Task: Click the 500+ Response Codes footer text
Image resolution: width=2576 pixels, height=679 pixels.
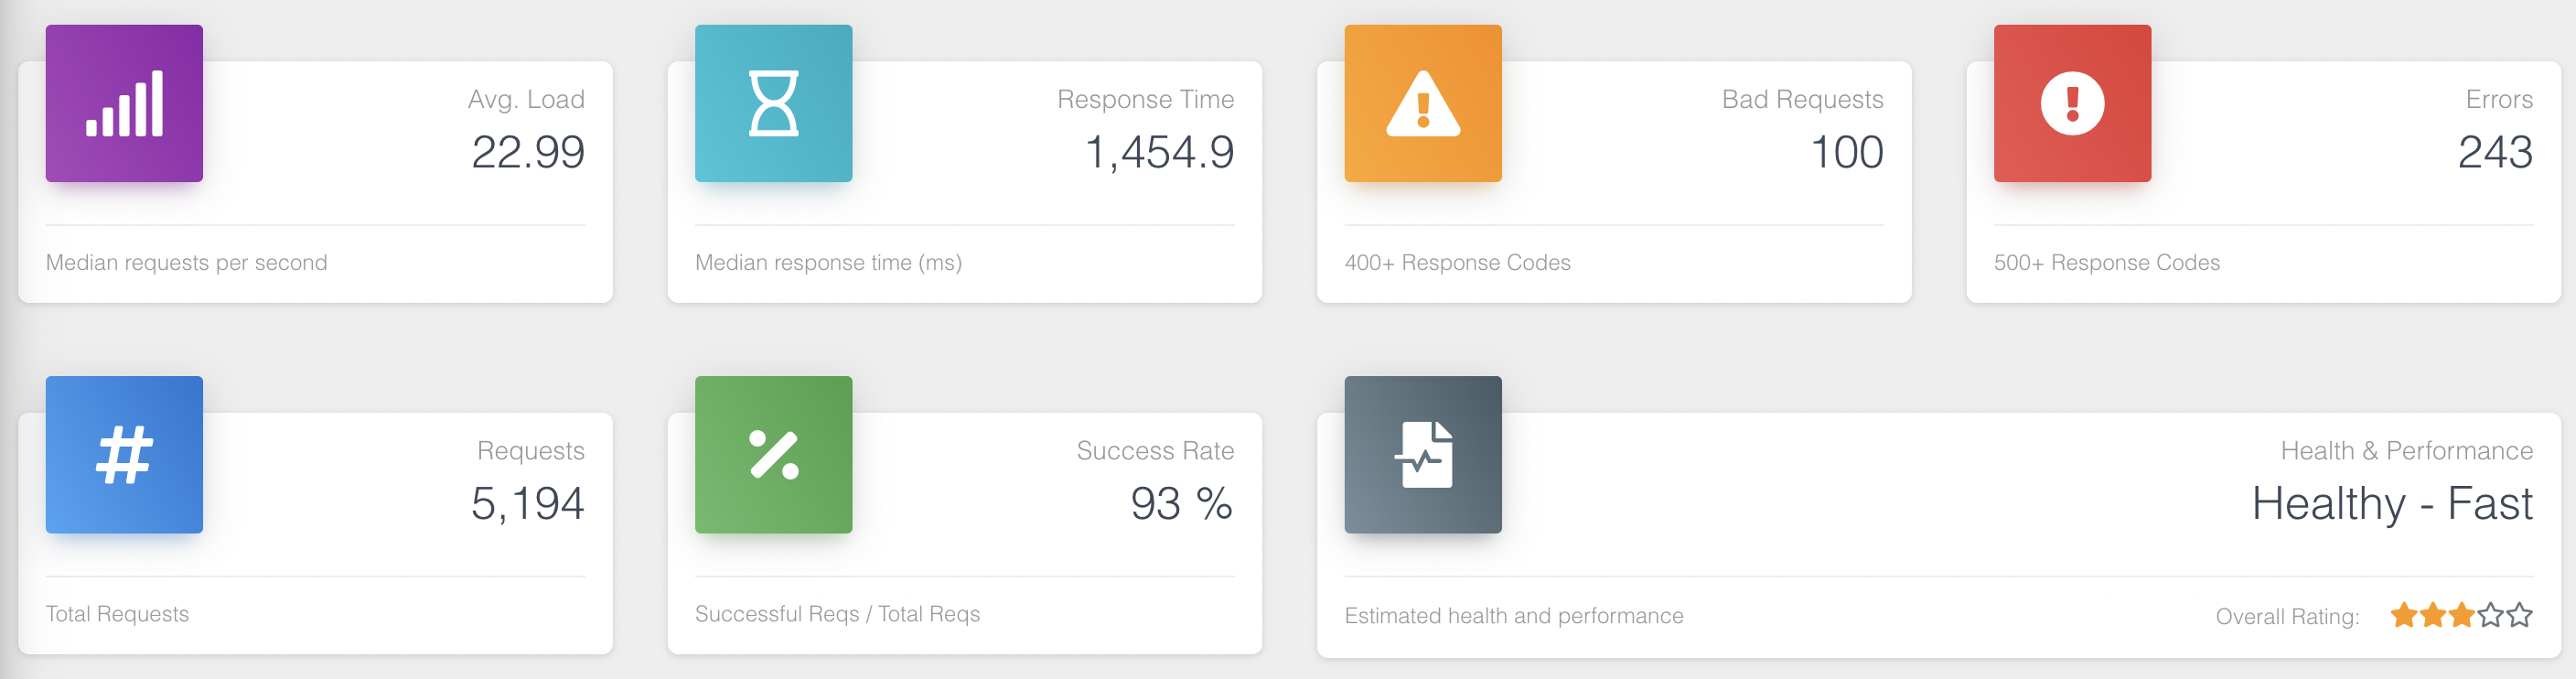Action: pyautogui.click(x=2106, y=262)
